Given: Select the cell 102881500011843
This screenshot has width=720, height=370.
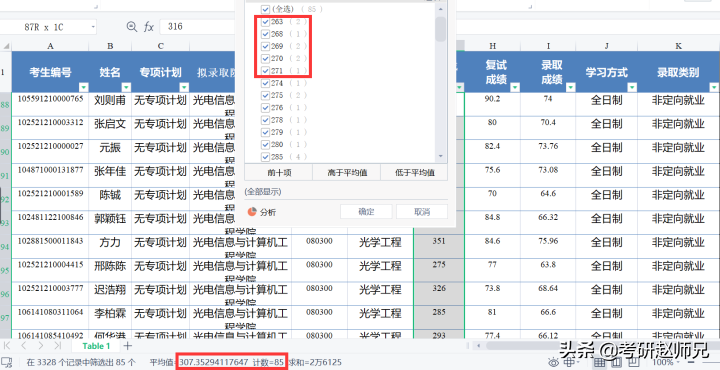Looking at the screenshot, I should tap(51, 247).
